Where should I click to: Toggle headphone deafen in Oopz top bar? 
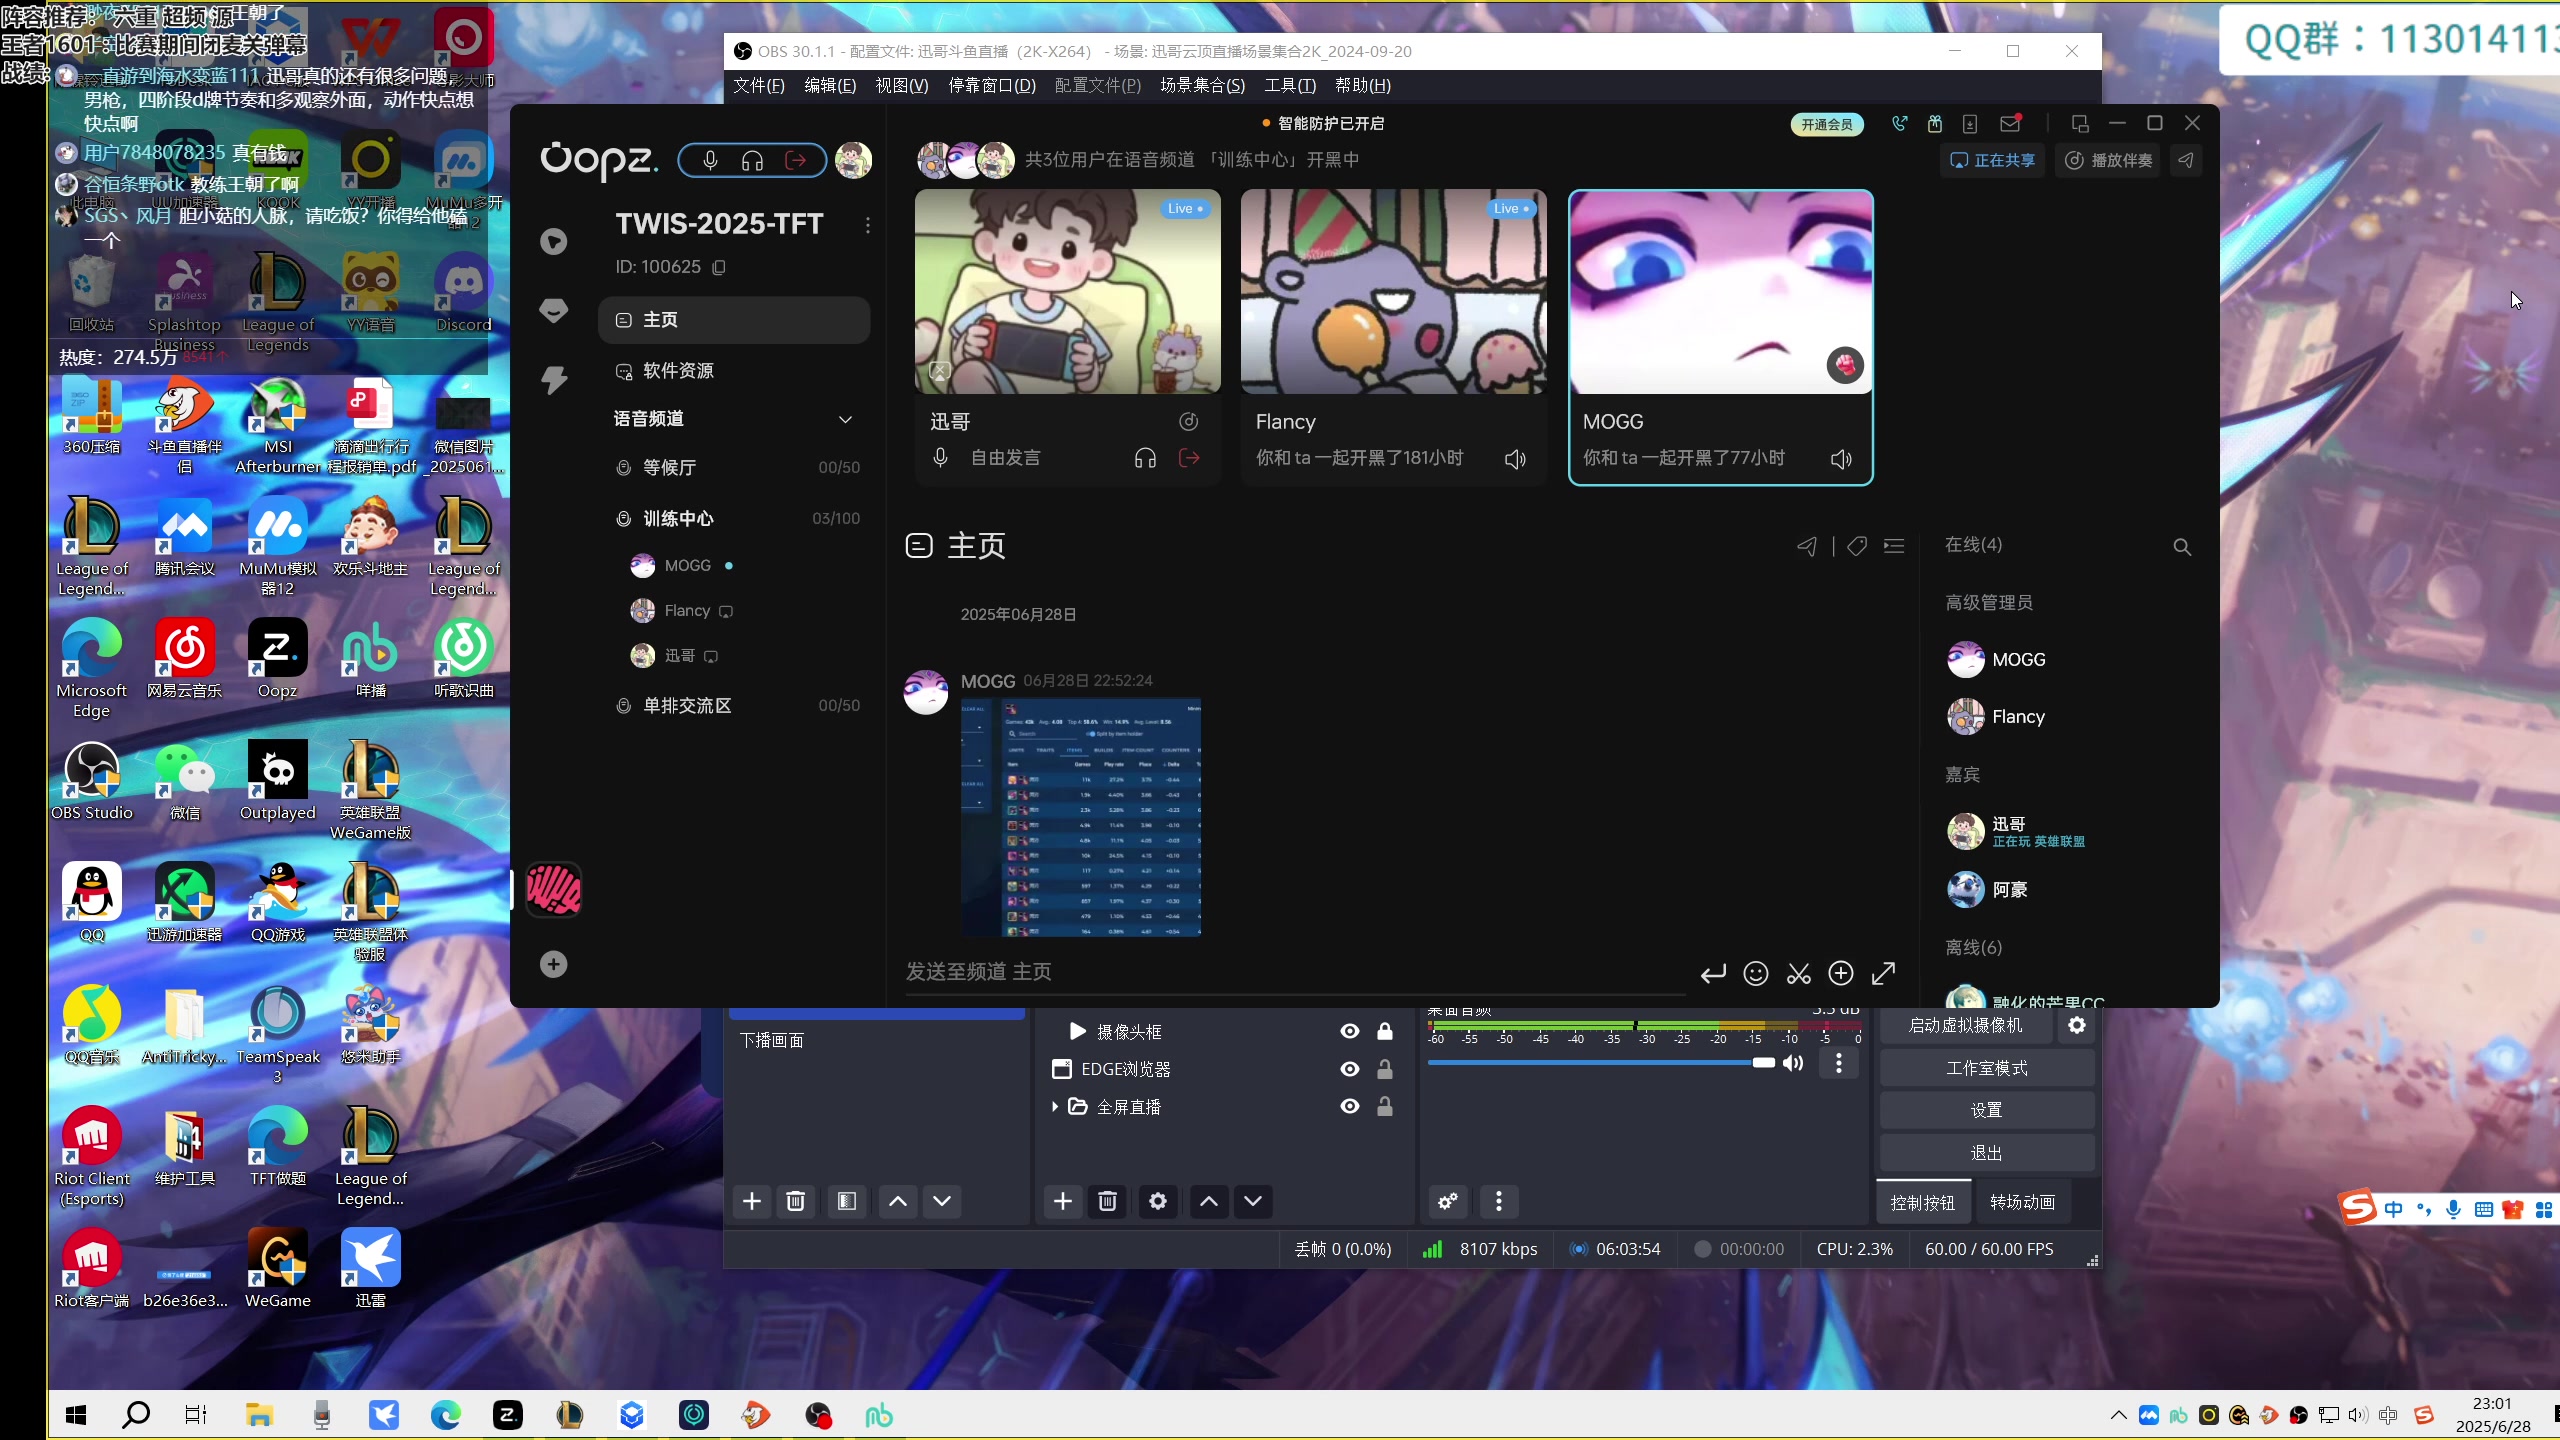[x=753, y=160]
